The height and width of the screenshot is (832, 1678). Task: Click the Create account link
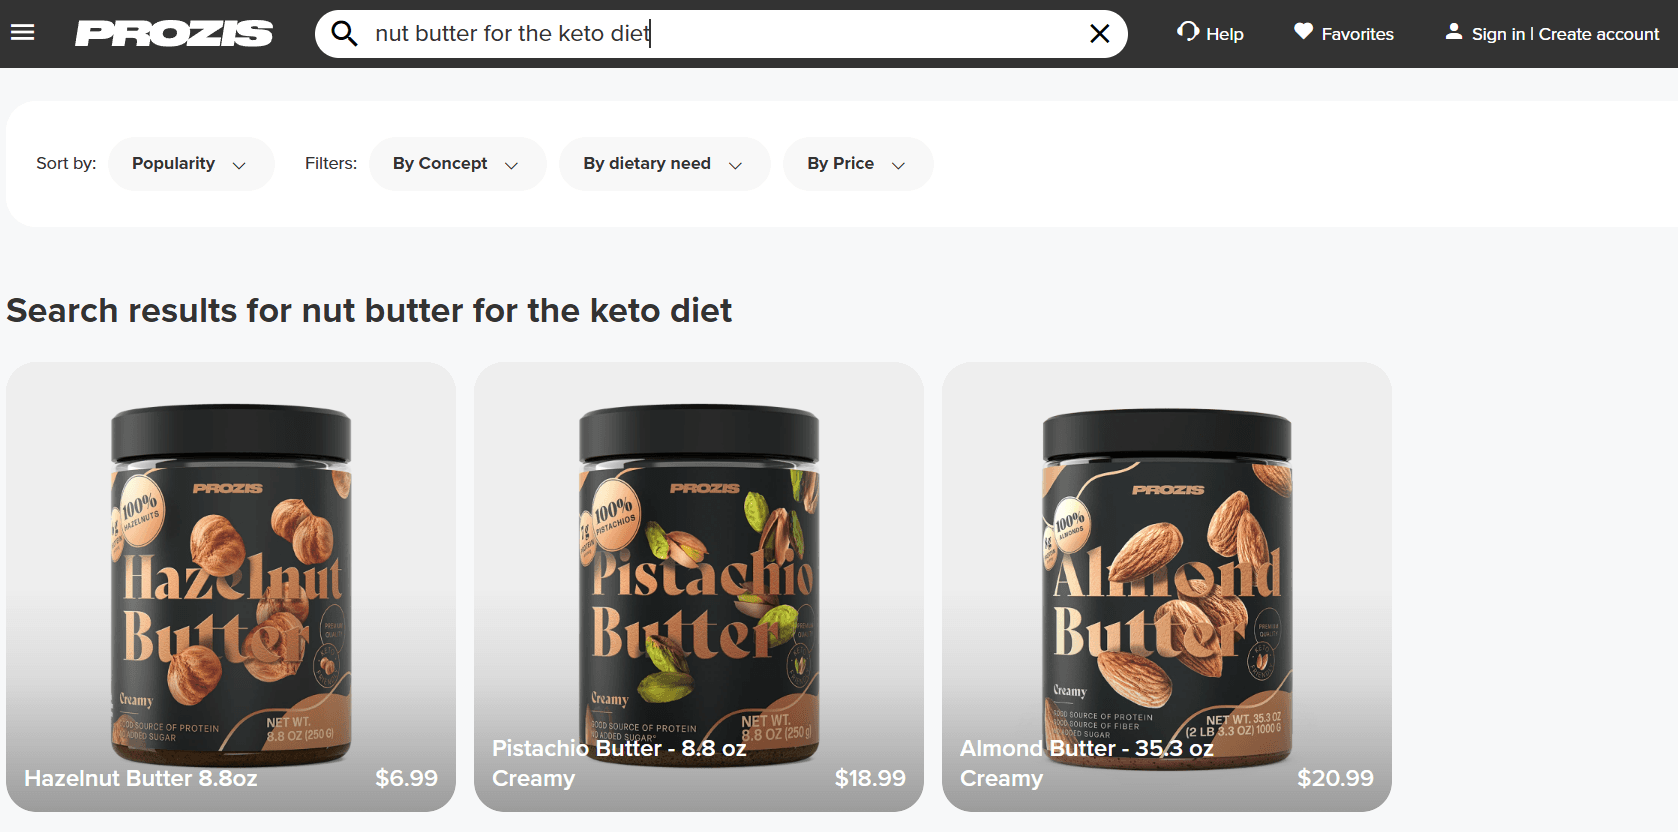pos(1598,34)
